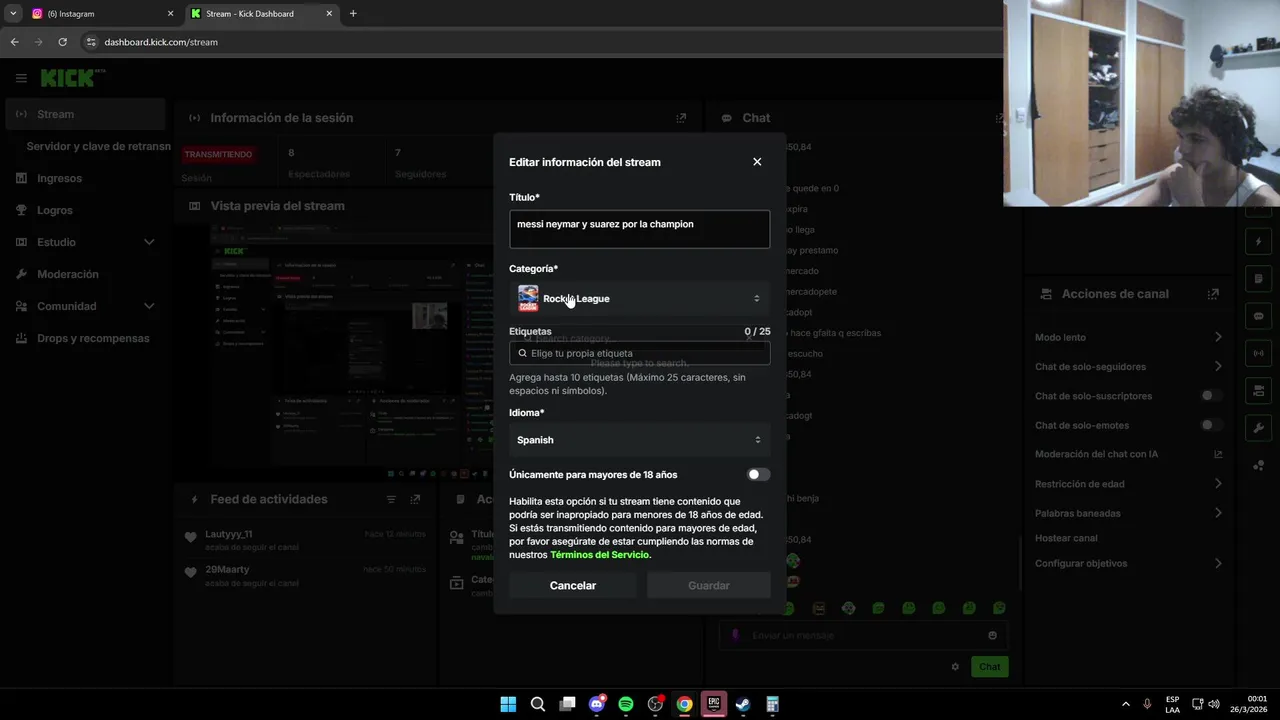Screen dimensions: 1280x720
Task: Open the hamburger menu beside Kick logo
Action: [x=21, y=78]
